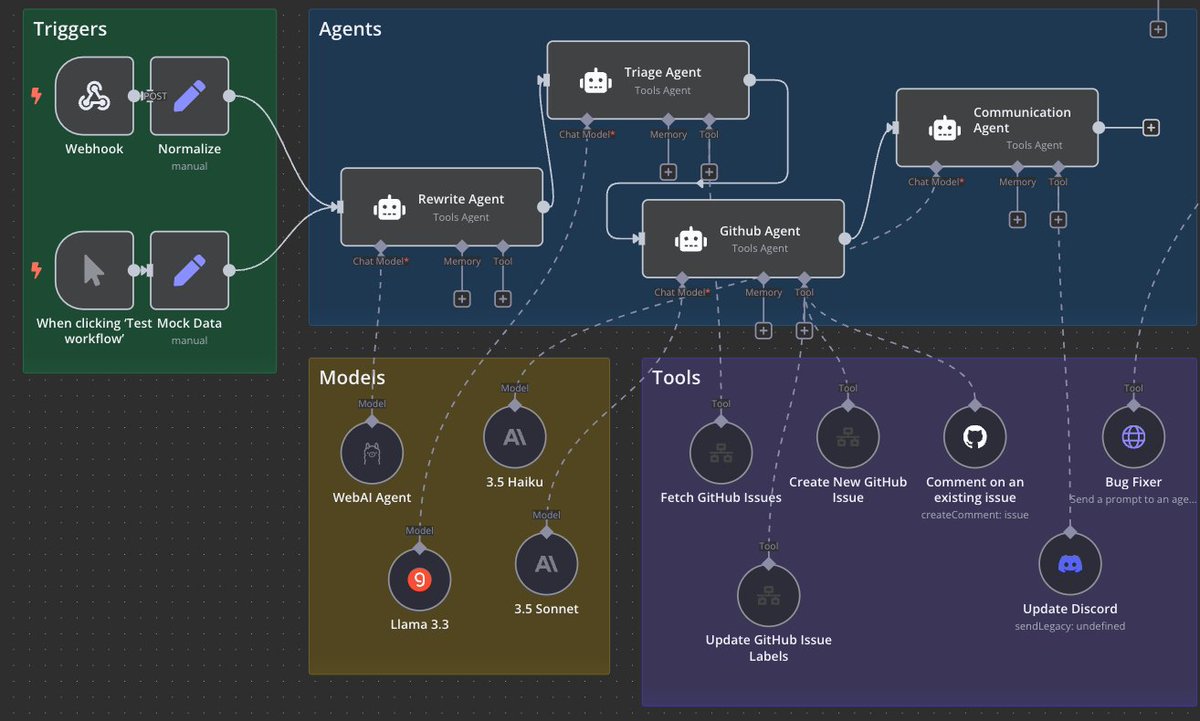
Task: Select the Webhook trigger node
Action: [x=94, y=96]
